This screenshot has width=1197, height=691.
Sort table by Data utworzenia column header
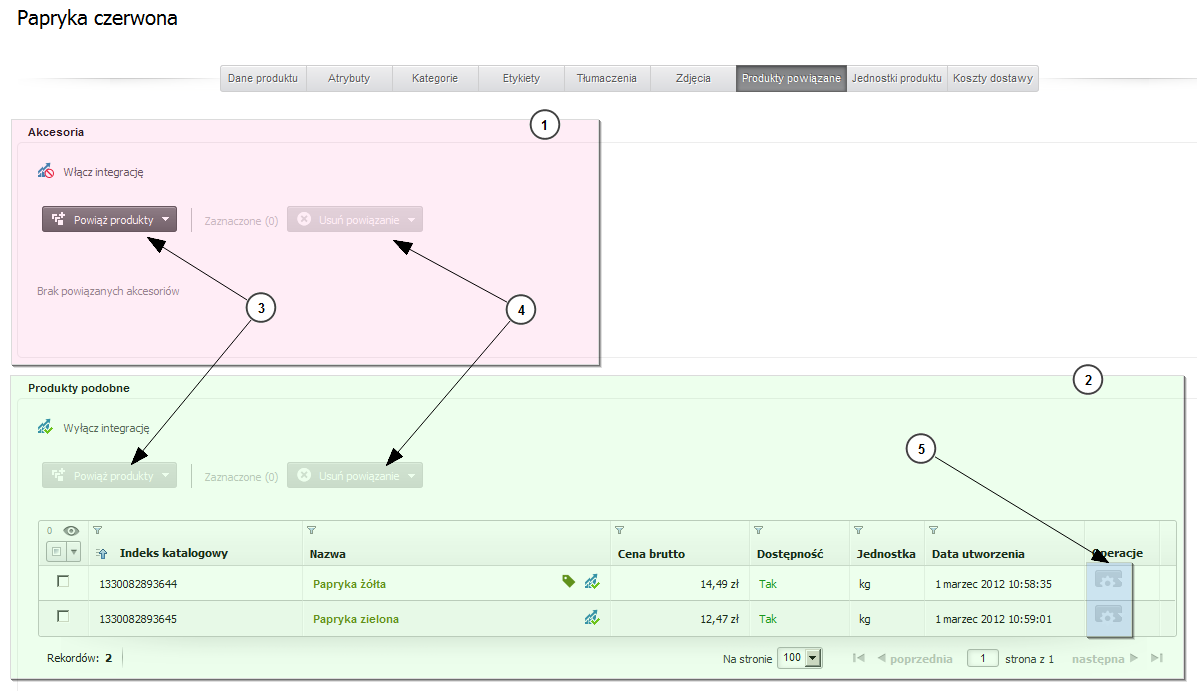978,553
